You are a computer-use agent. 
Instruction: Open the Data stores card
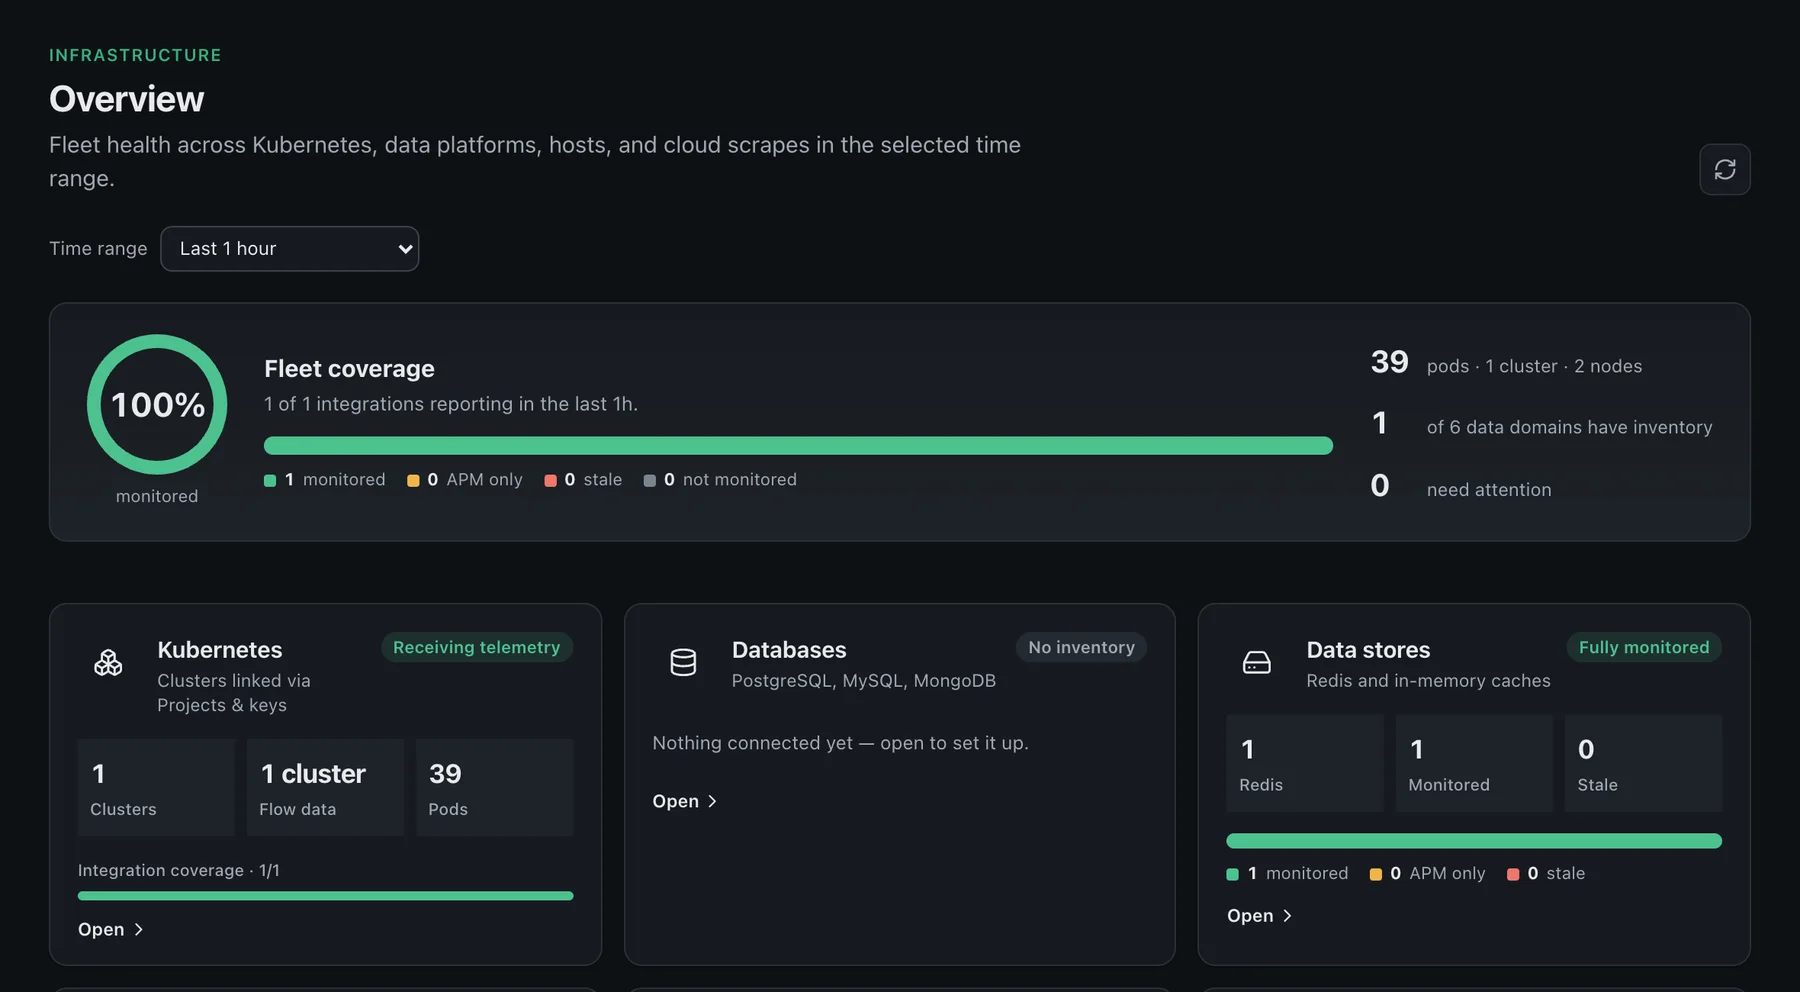pos(1260,915)
